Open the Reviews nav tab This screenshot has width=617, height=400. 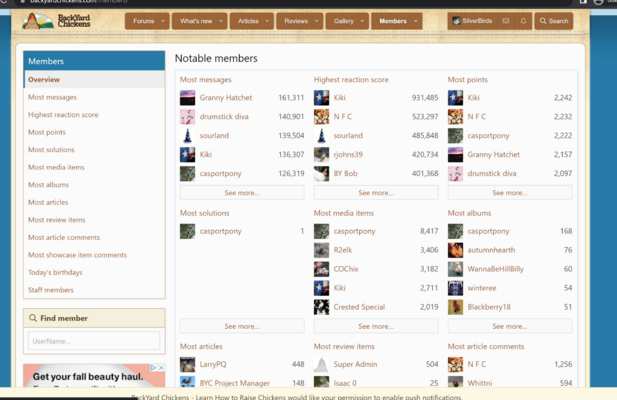[x=296, y=21]
